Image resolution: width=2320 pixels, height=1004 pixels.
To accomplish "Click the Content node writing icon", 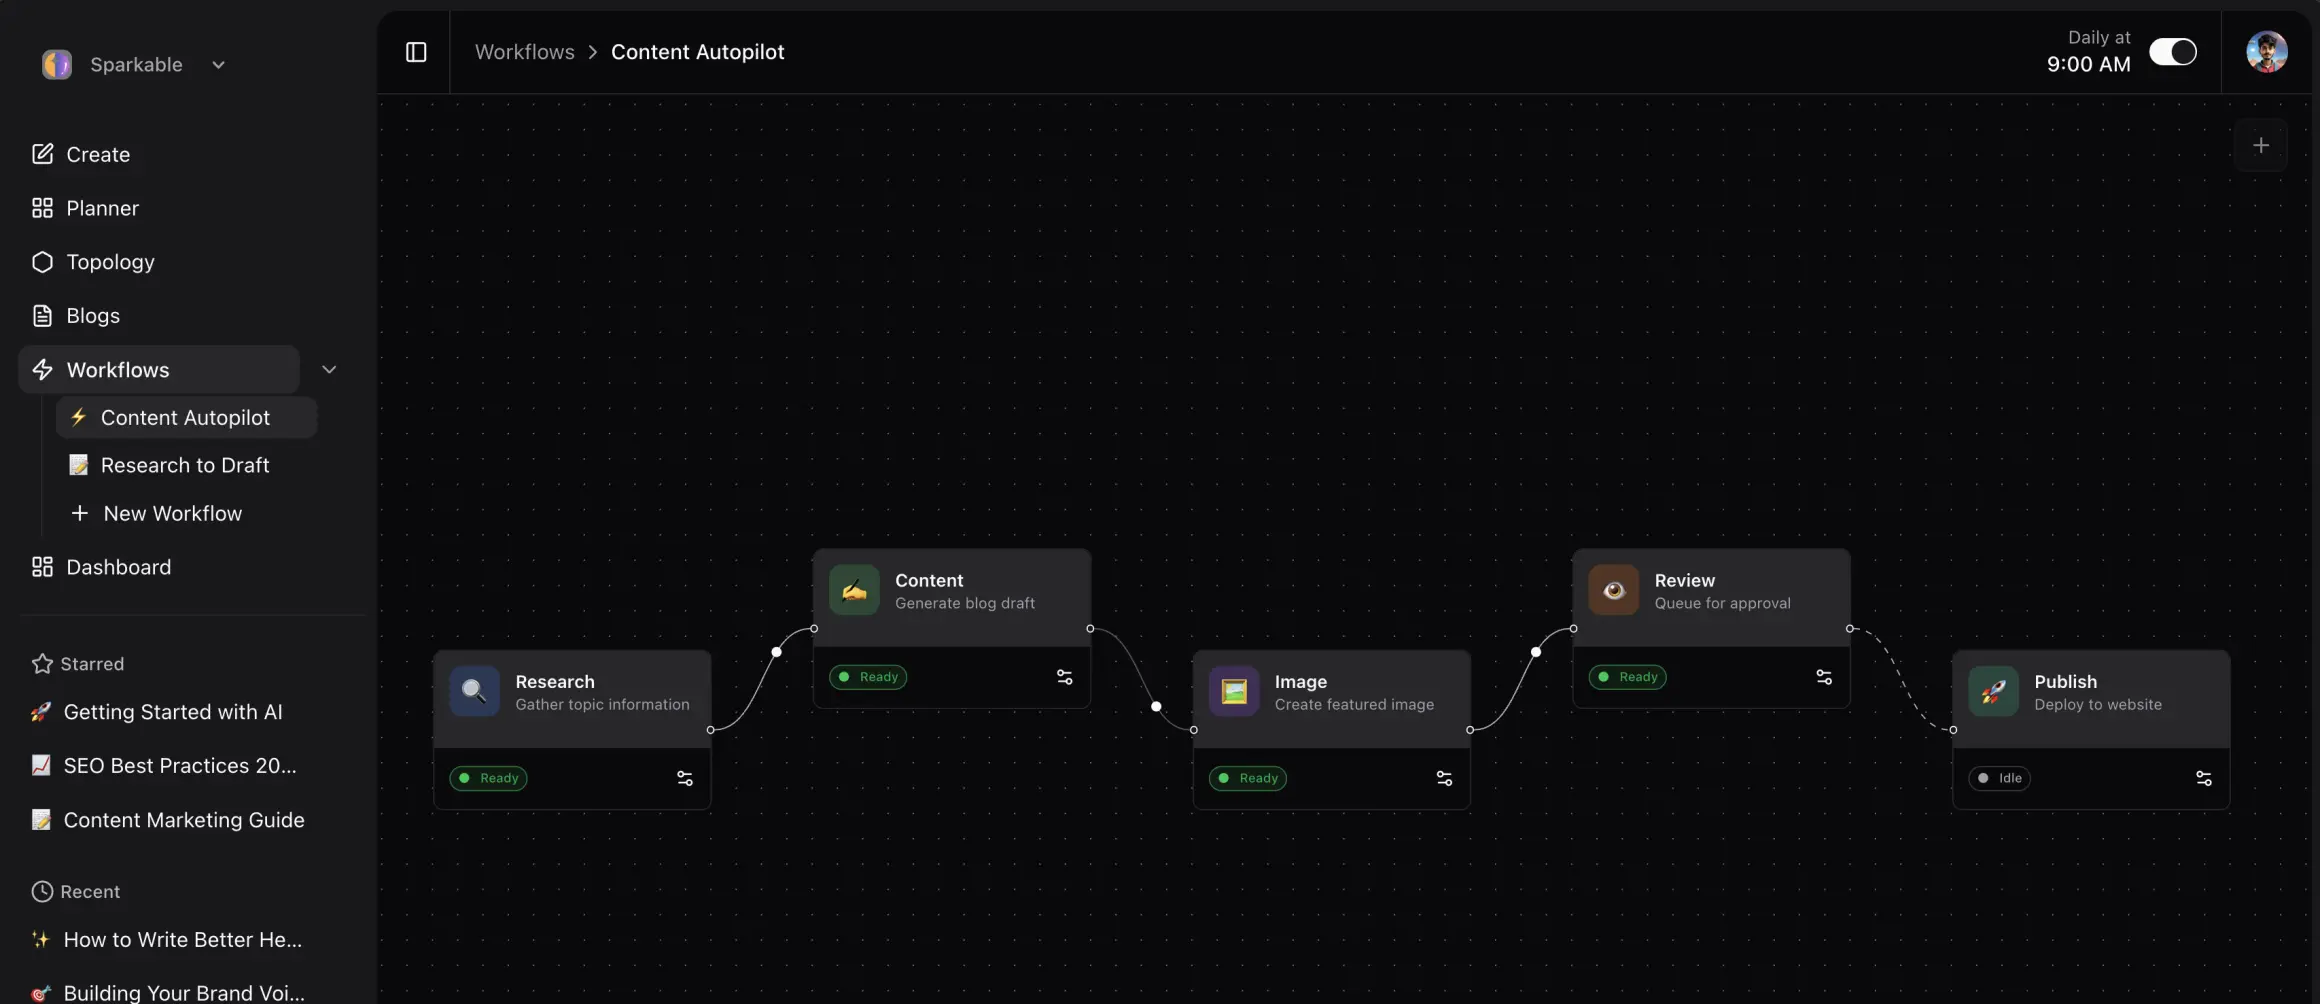I will (854, 590).
